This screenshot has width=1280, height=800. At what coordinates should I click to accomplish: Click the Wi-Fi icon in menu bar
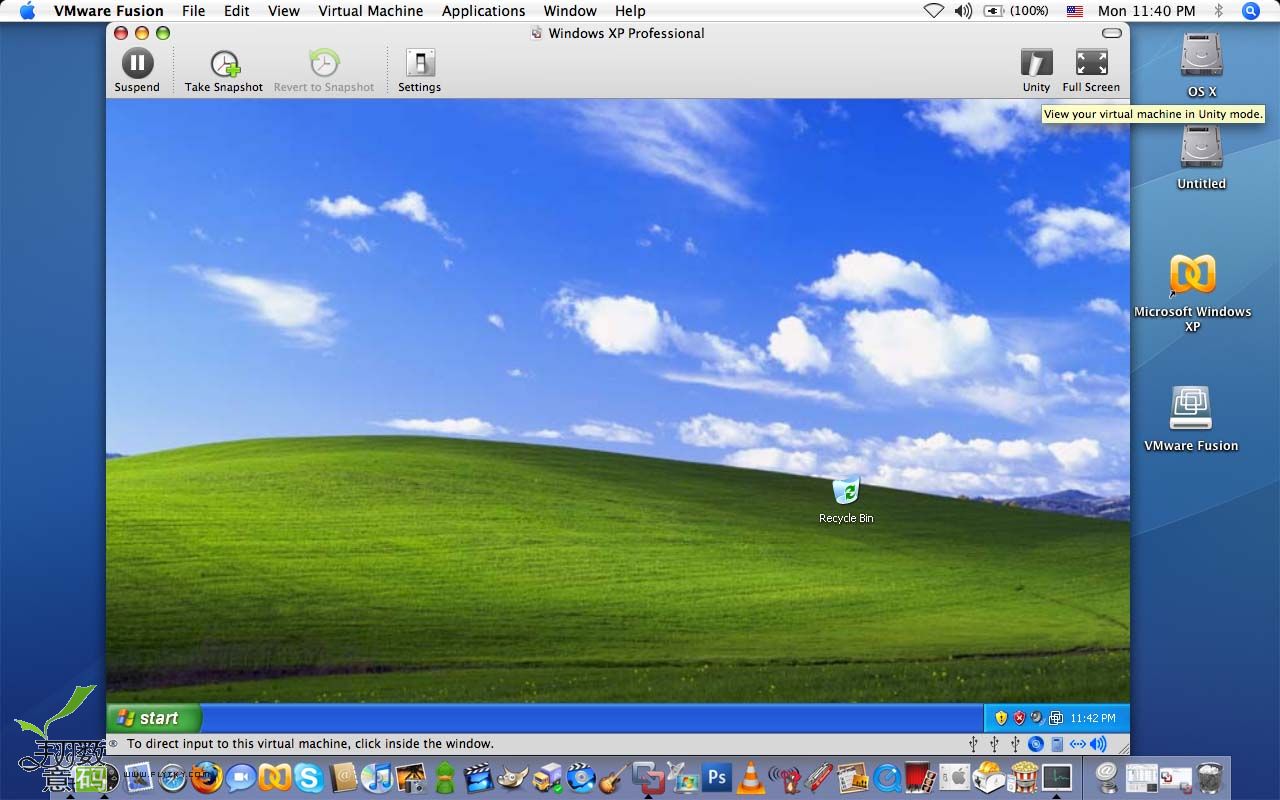[933, 11]
